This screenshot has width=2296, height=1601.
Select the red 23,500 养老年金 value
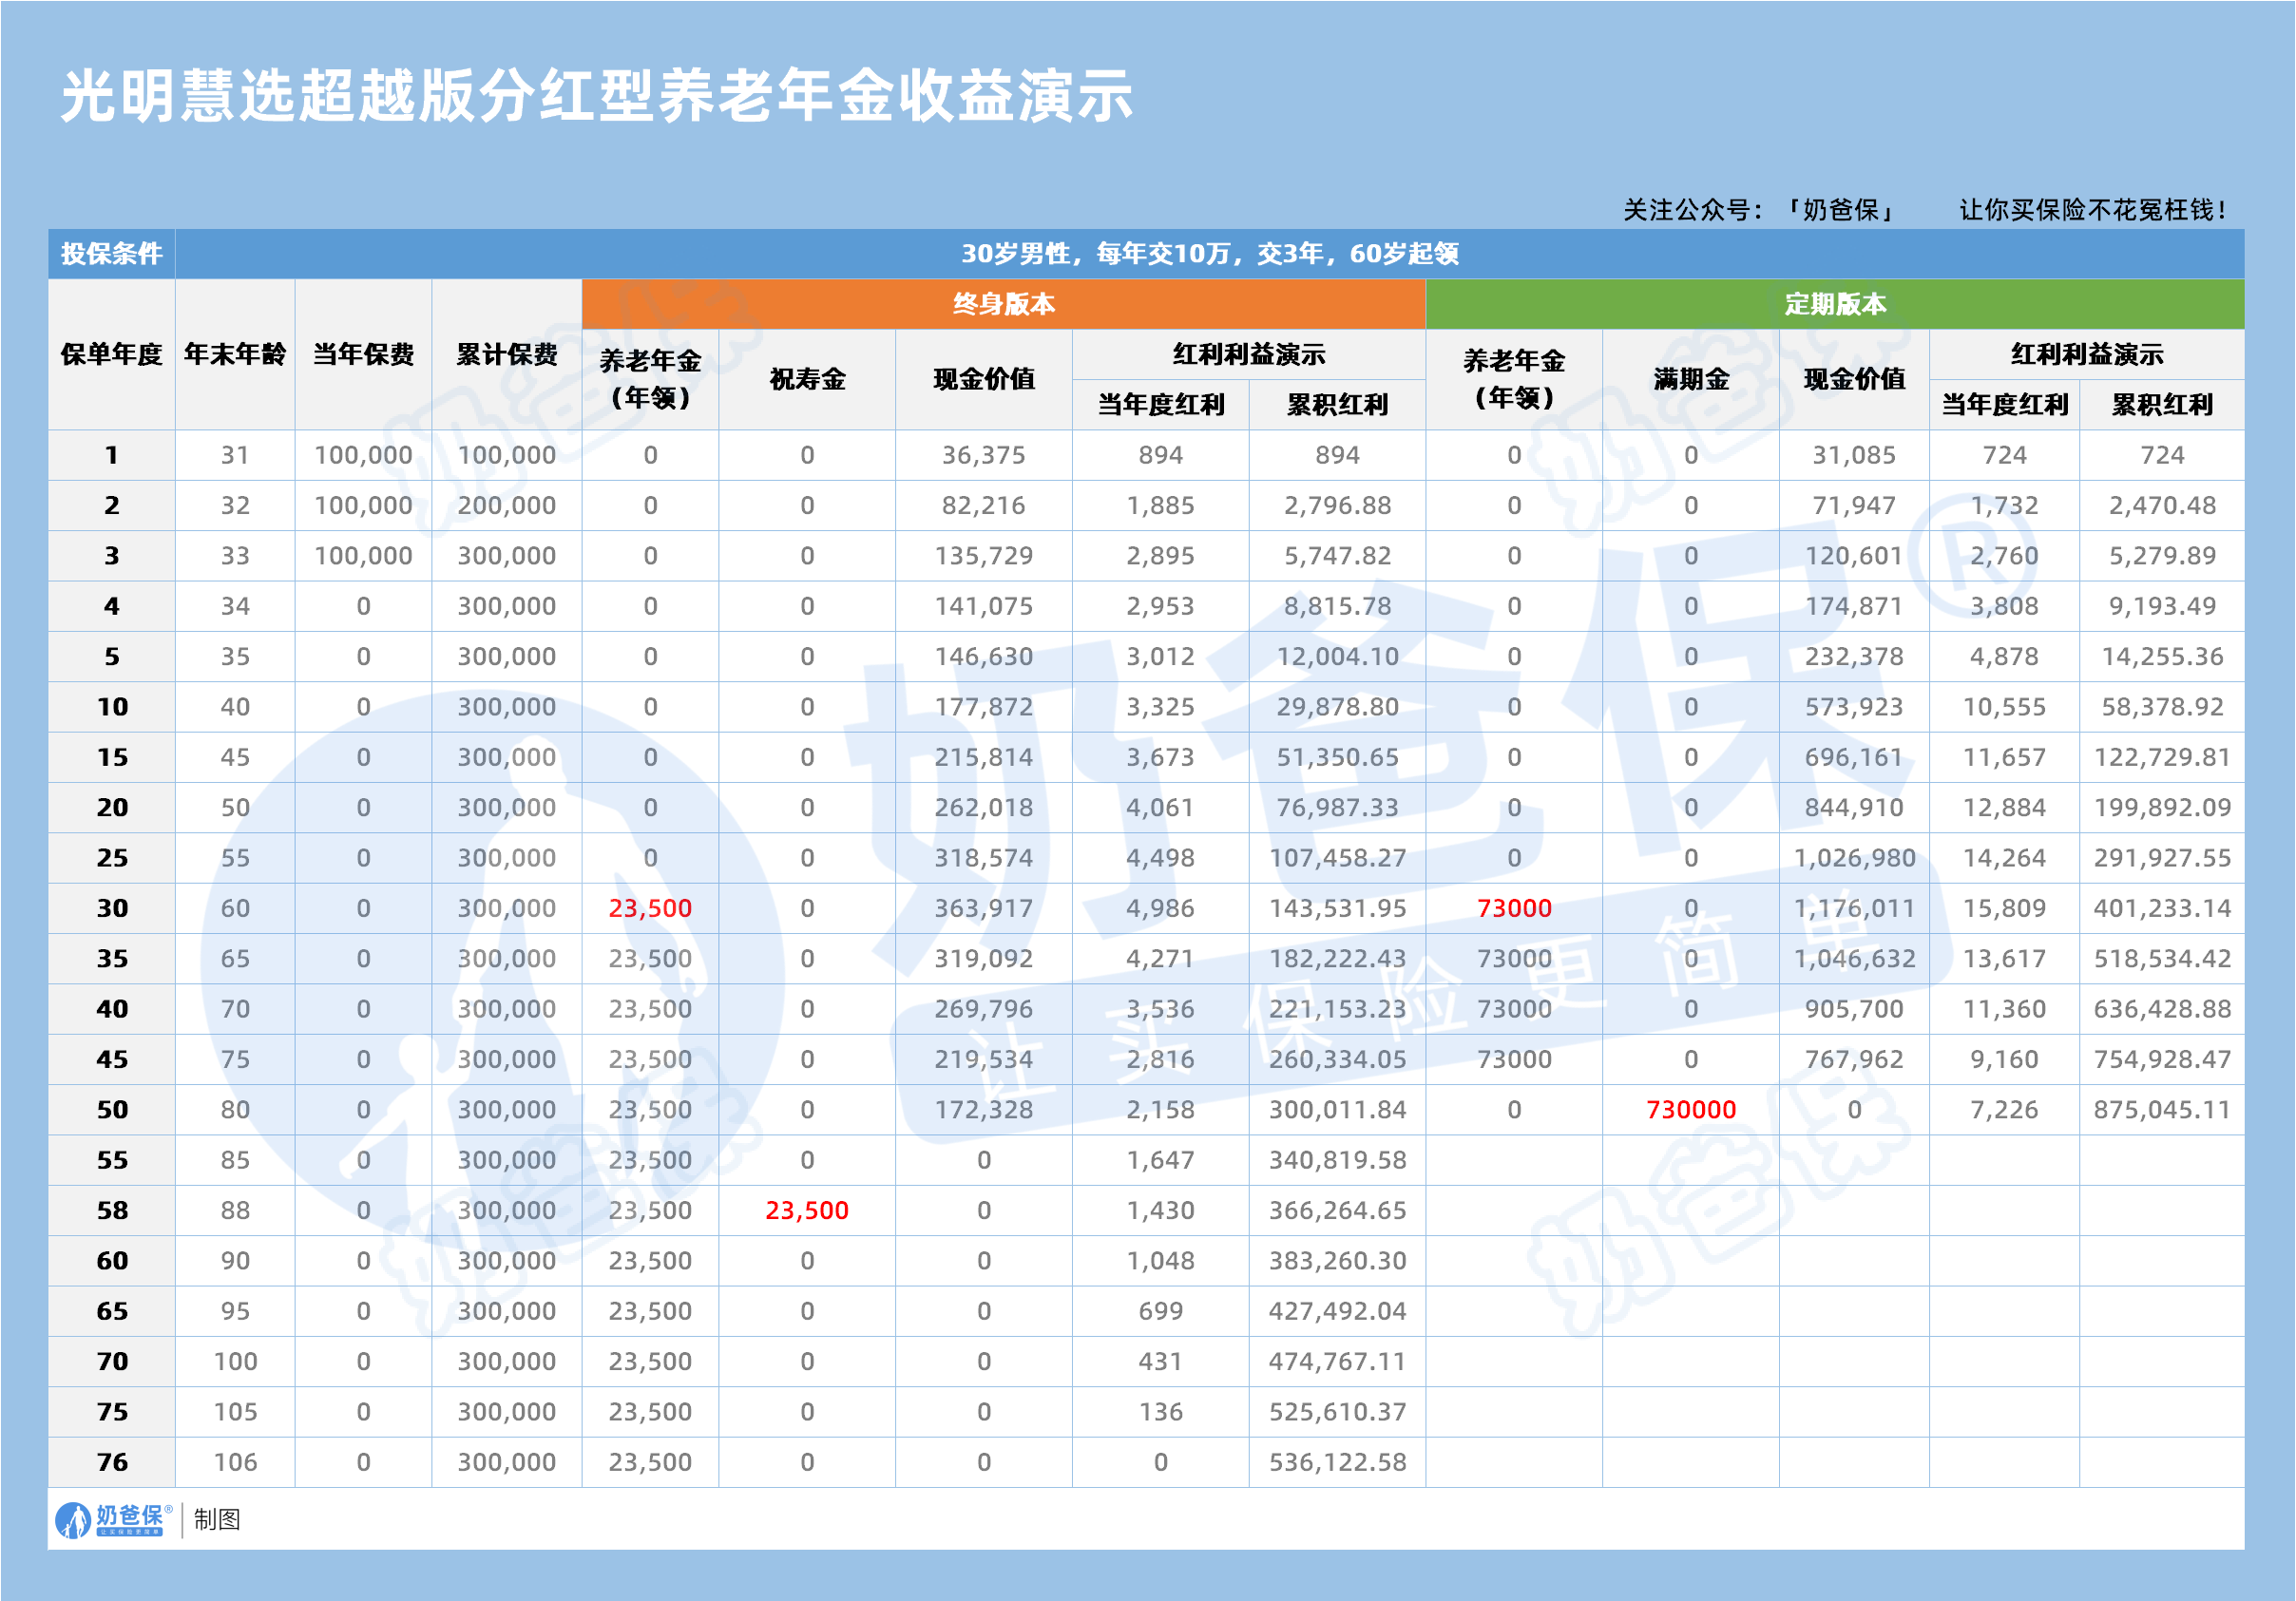click(x=652, y=908)
